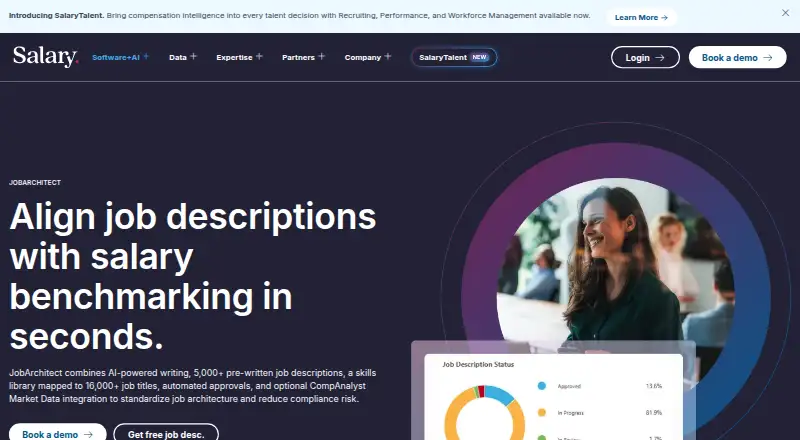
Task: Click the blue Approved legend dot
Action: pyautogui.click(x=542, y=386)
